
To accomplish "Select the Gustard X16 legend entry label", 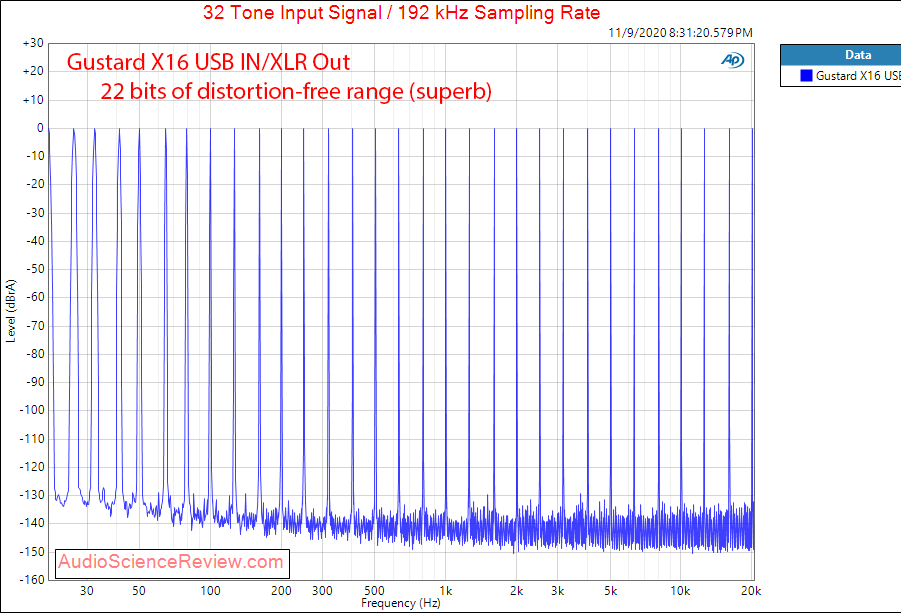I will point(858,76).
